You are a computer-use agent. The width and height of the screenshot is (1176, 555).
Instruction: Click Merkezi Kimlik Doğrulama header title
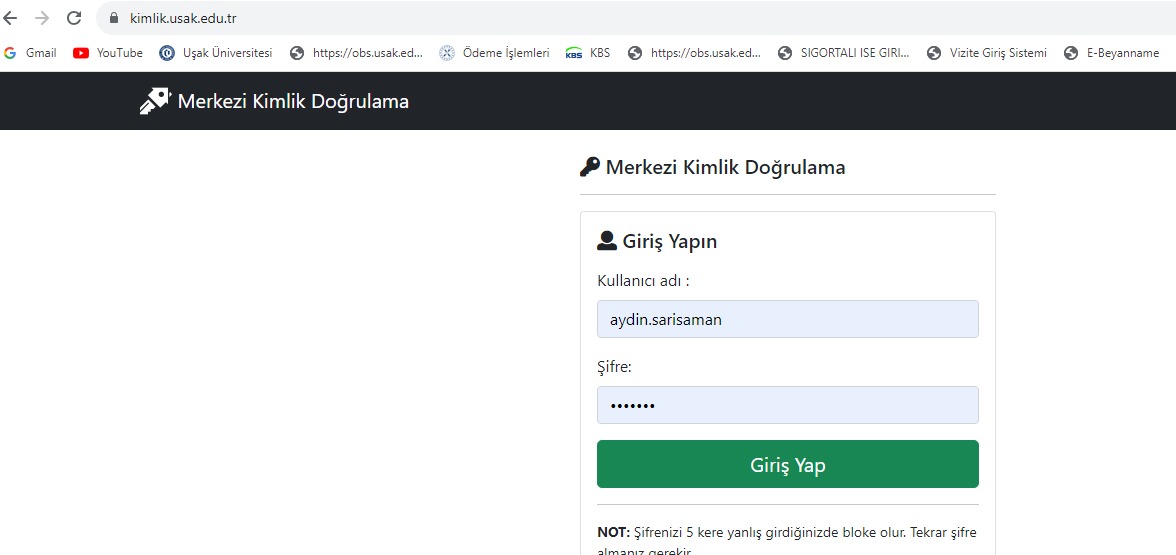pos(293,101)
